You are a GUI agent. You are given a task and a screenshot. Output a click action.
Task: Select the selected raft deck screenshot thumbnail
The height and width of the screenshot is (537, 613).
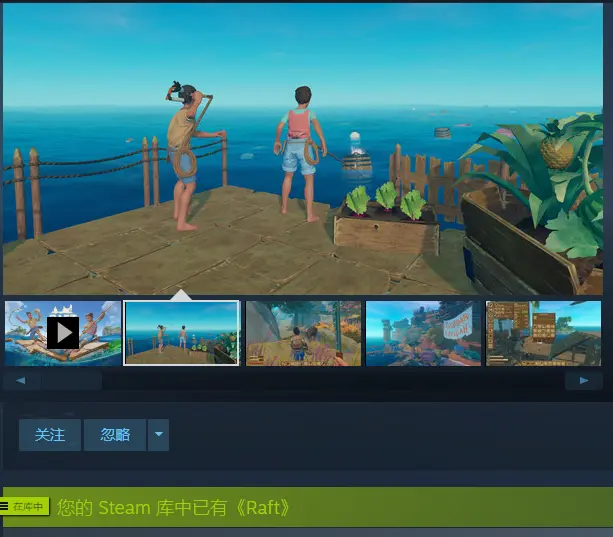(181, 333)
